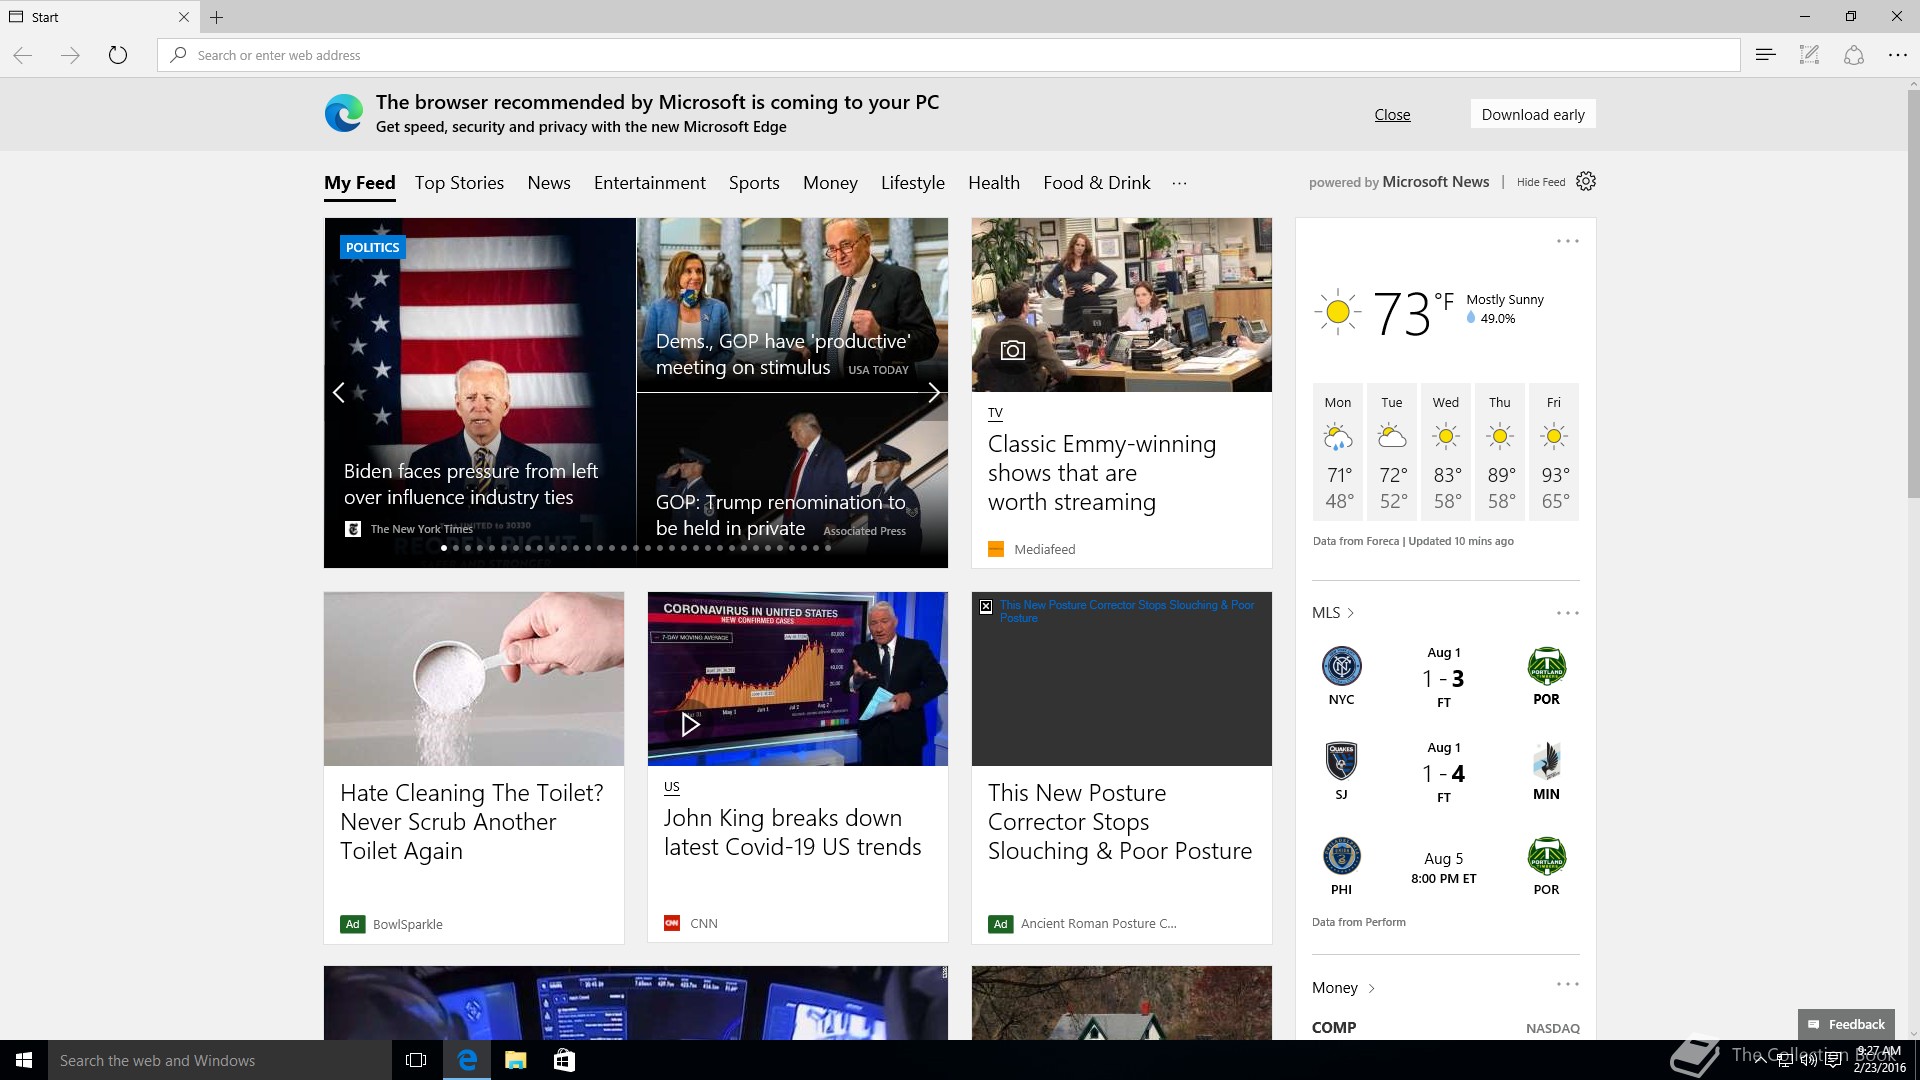Open the Make a Web Note icon
This screenshot has width=1920, height=1080.
1810,55
